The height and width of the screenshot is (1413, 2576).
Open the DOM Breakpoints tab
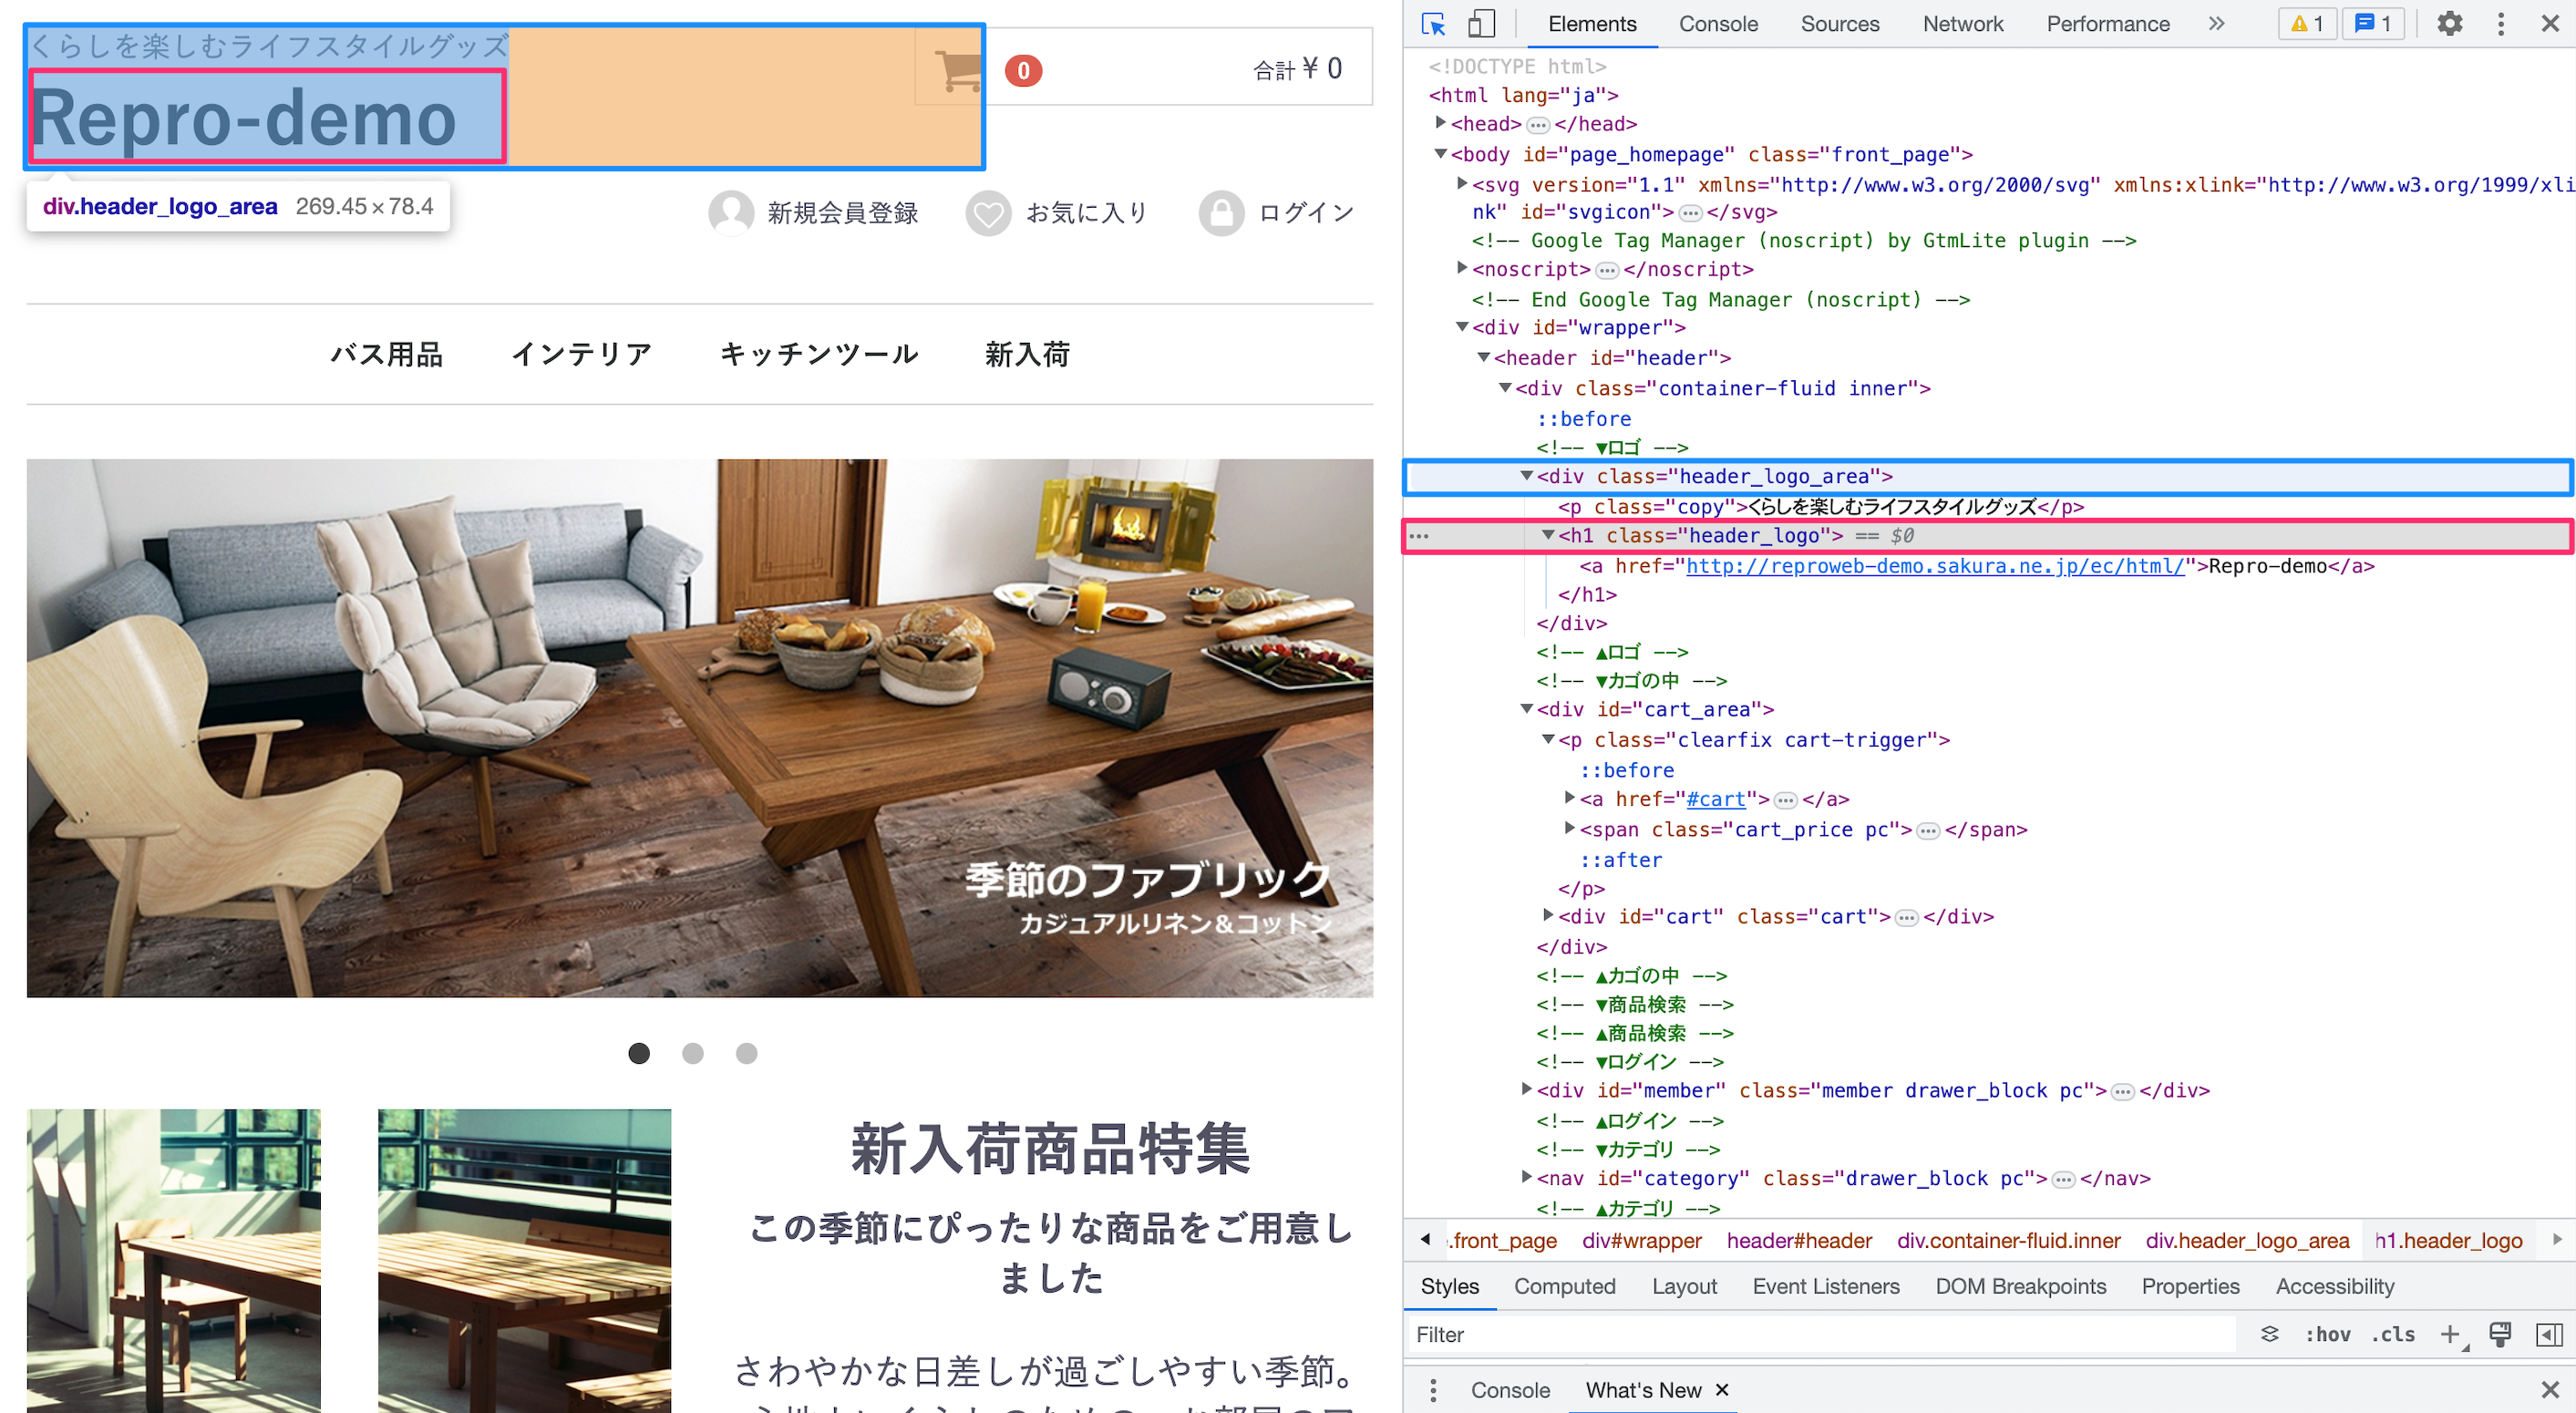coord(2020,1286)
